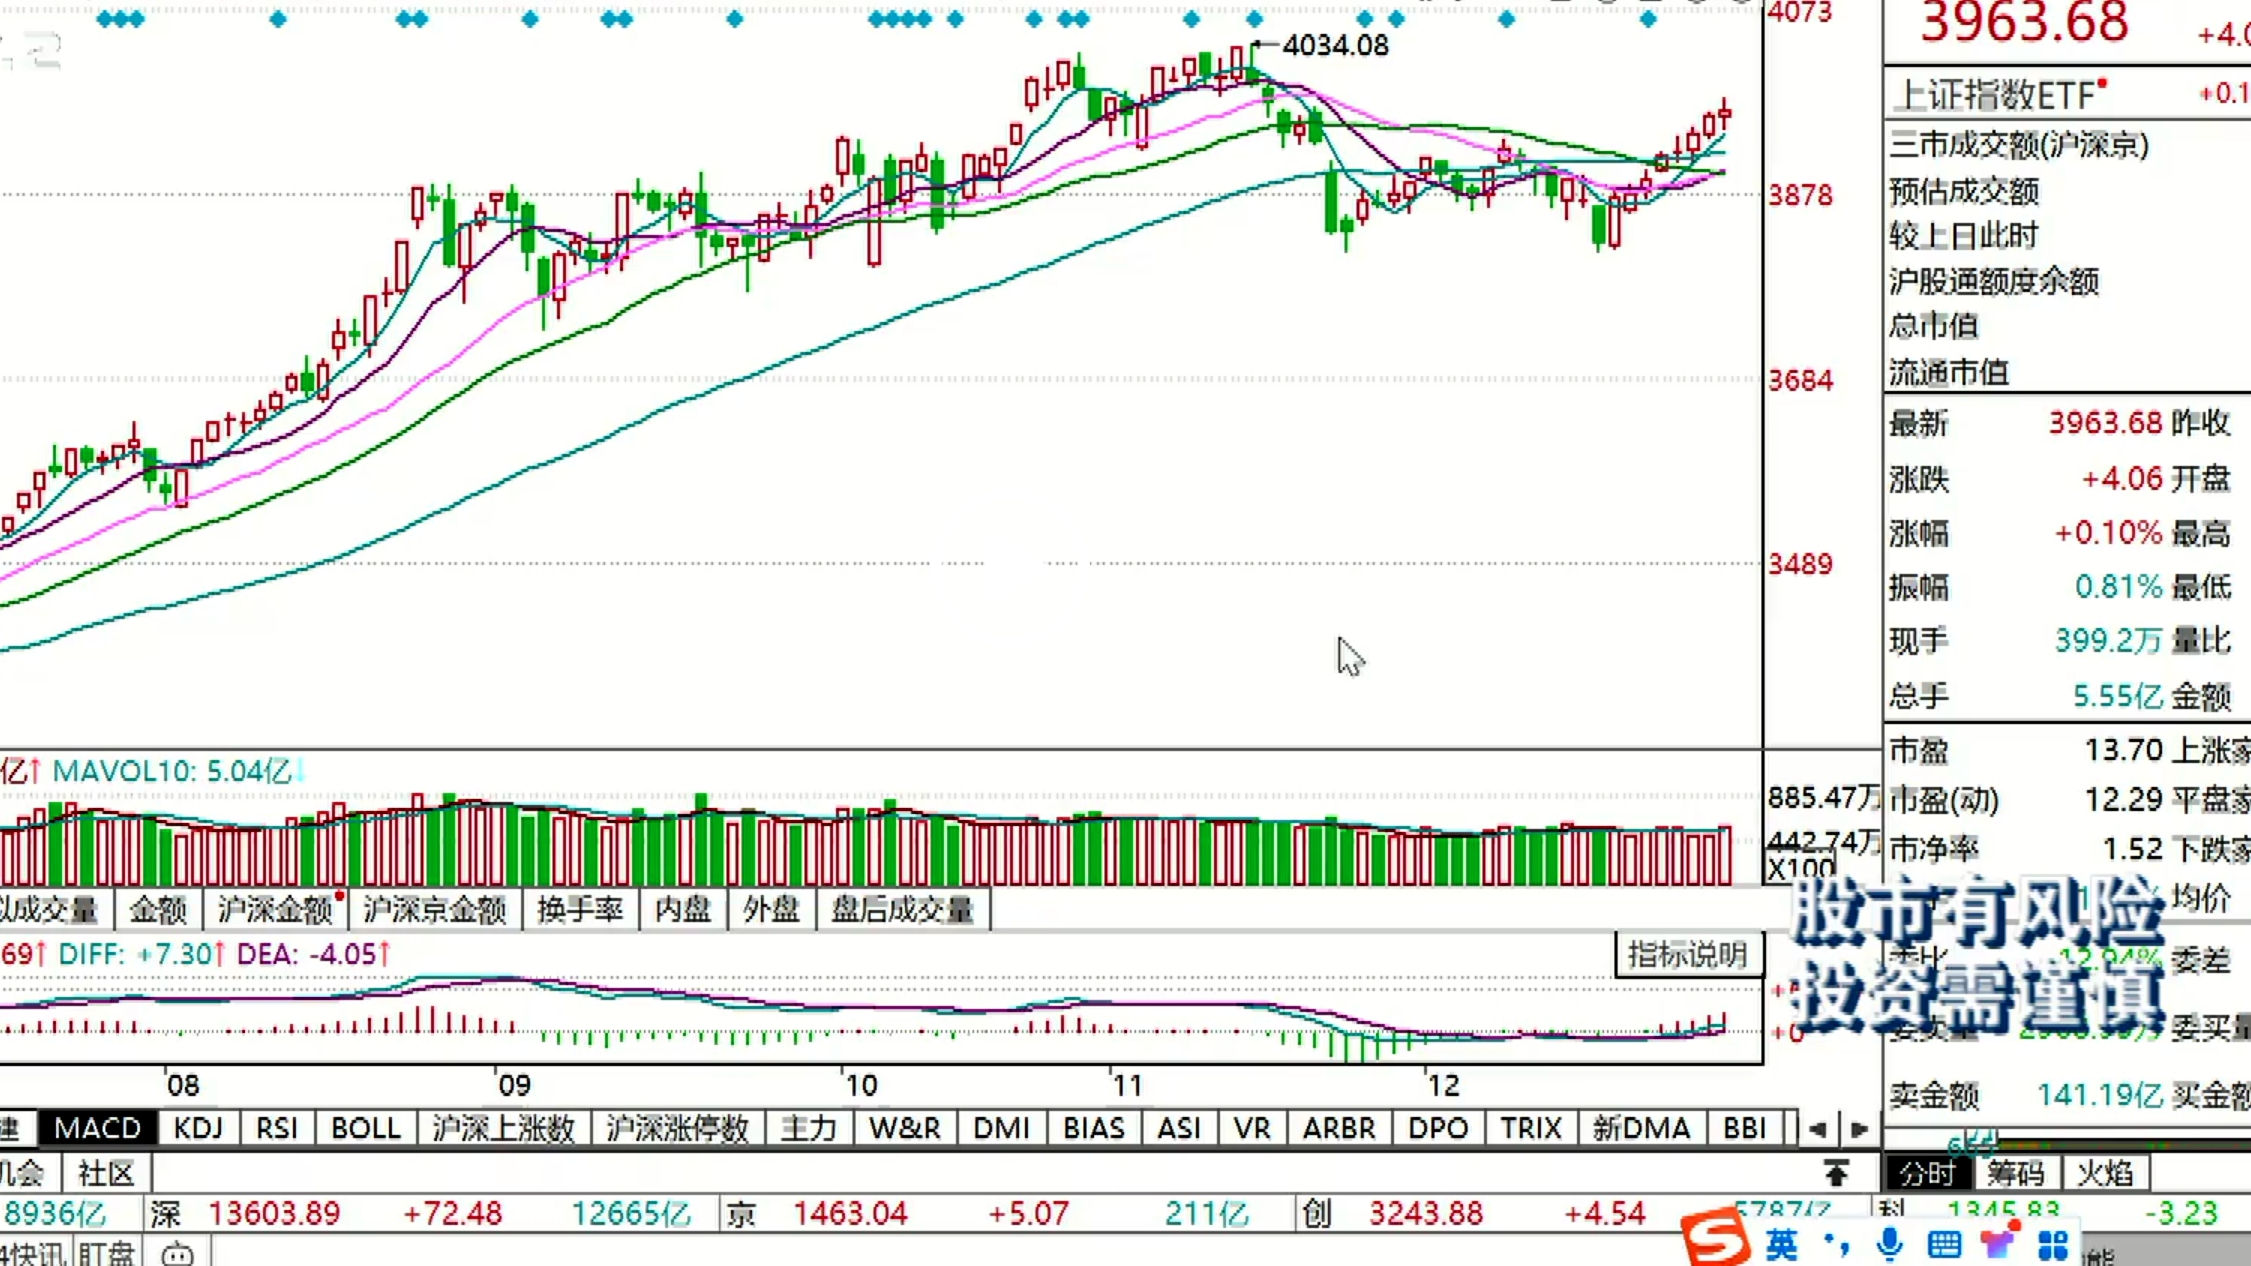This screenshot has height=1266, width=2251.
Task: Open 筹码 chip distribution tab
Action: [2016, 1172]
